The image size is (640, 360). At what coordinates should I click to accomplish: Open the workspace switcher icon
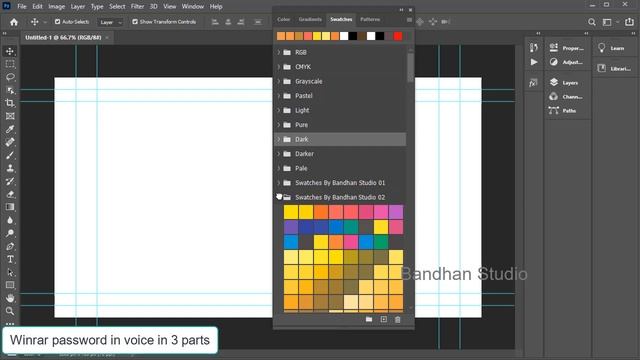point(607,22)
